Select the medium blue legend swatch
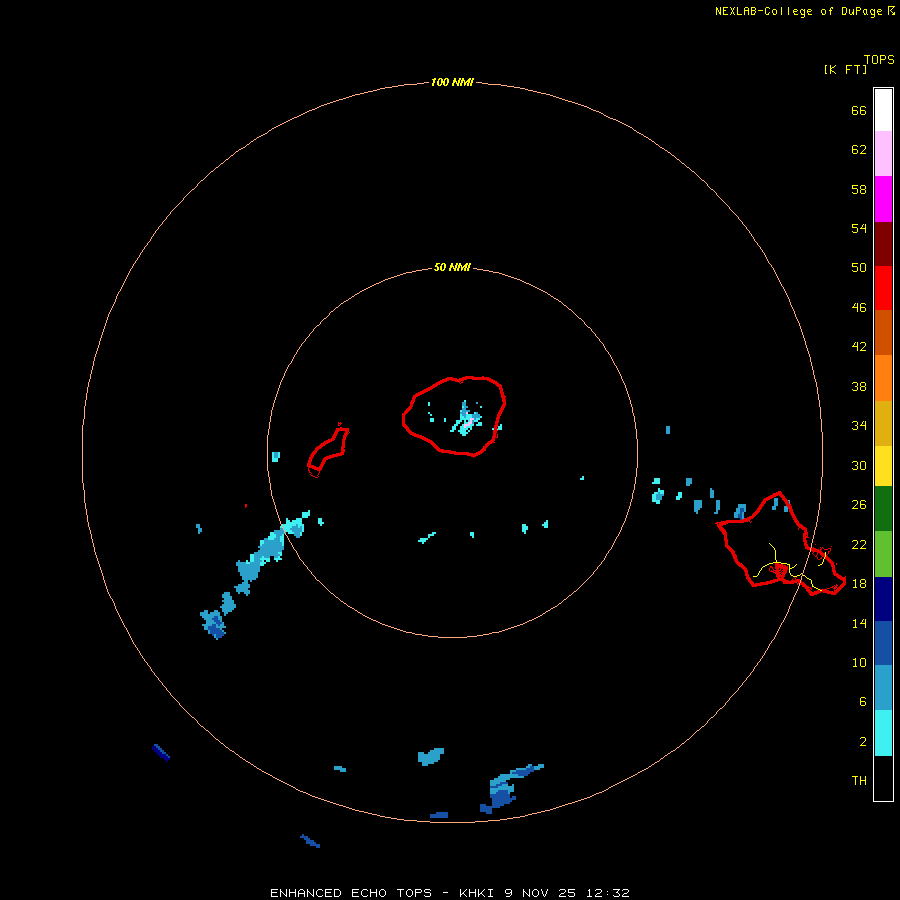900x900 pixels. [883, 643]
